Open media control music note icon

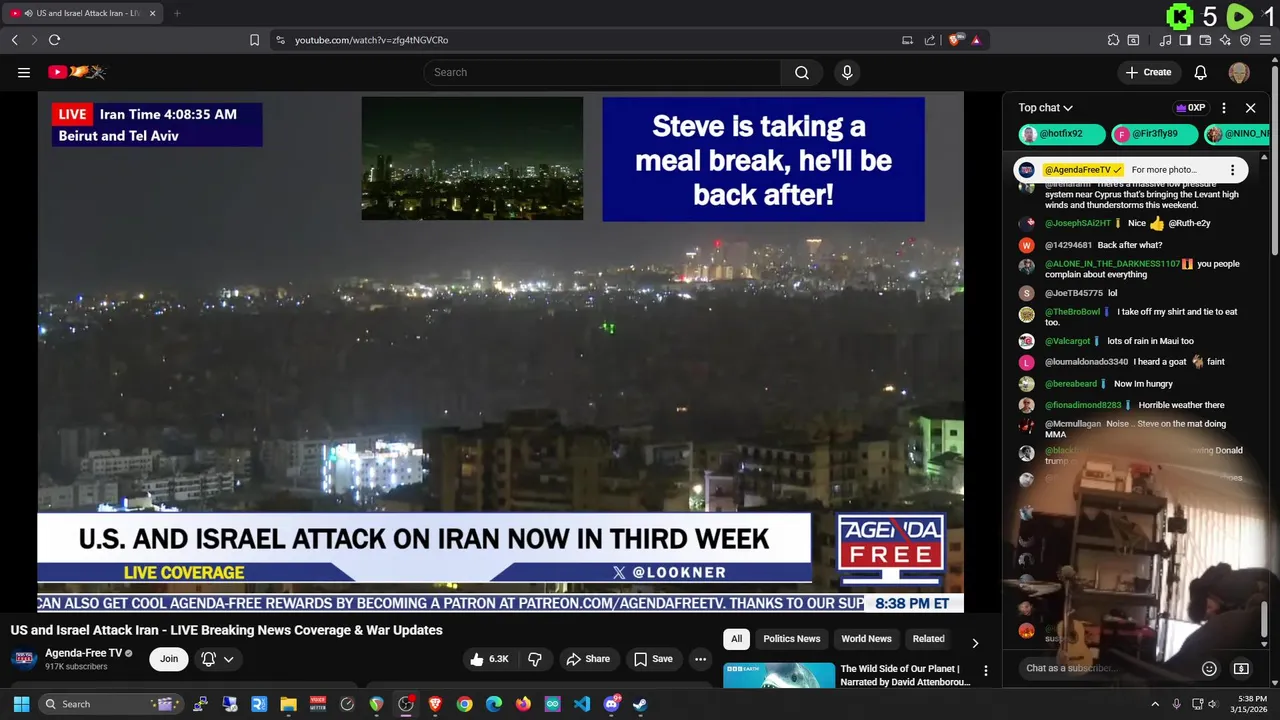[1165, 40]
